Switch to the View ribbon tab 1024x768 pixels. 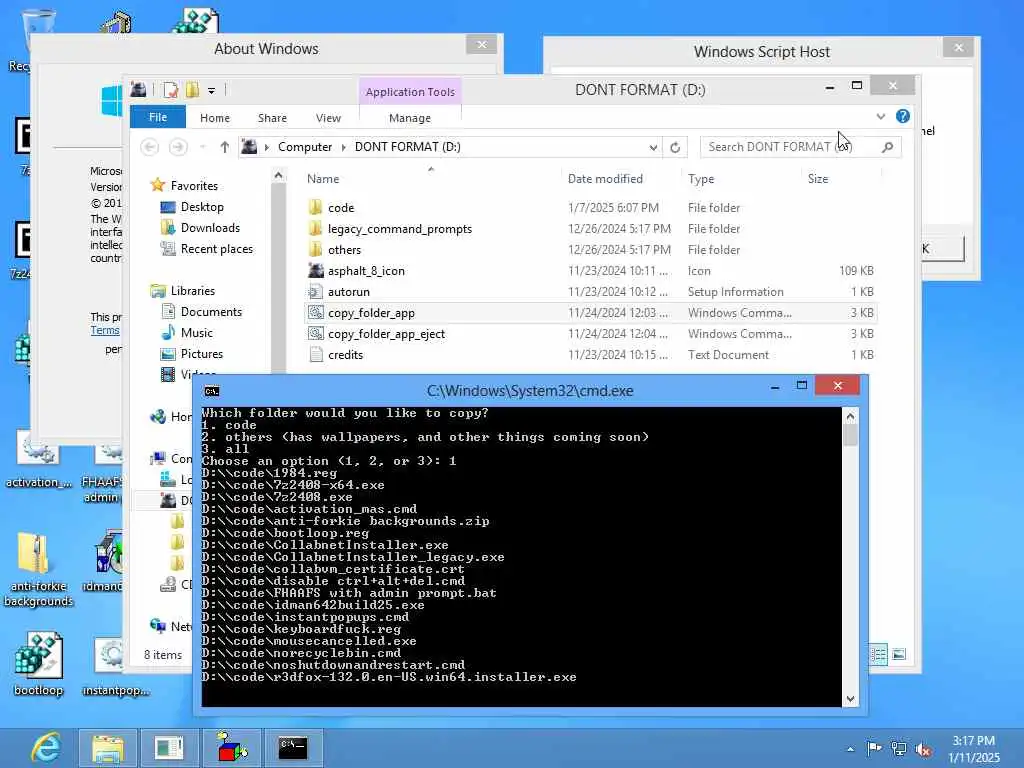tap(328, 118)
